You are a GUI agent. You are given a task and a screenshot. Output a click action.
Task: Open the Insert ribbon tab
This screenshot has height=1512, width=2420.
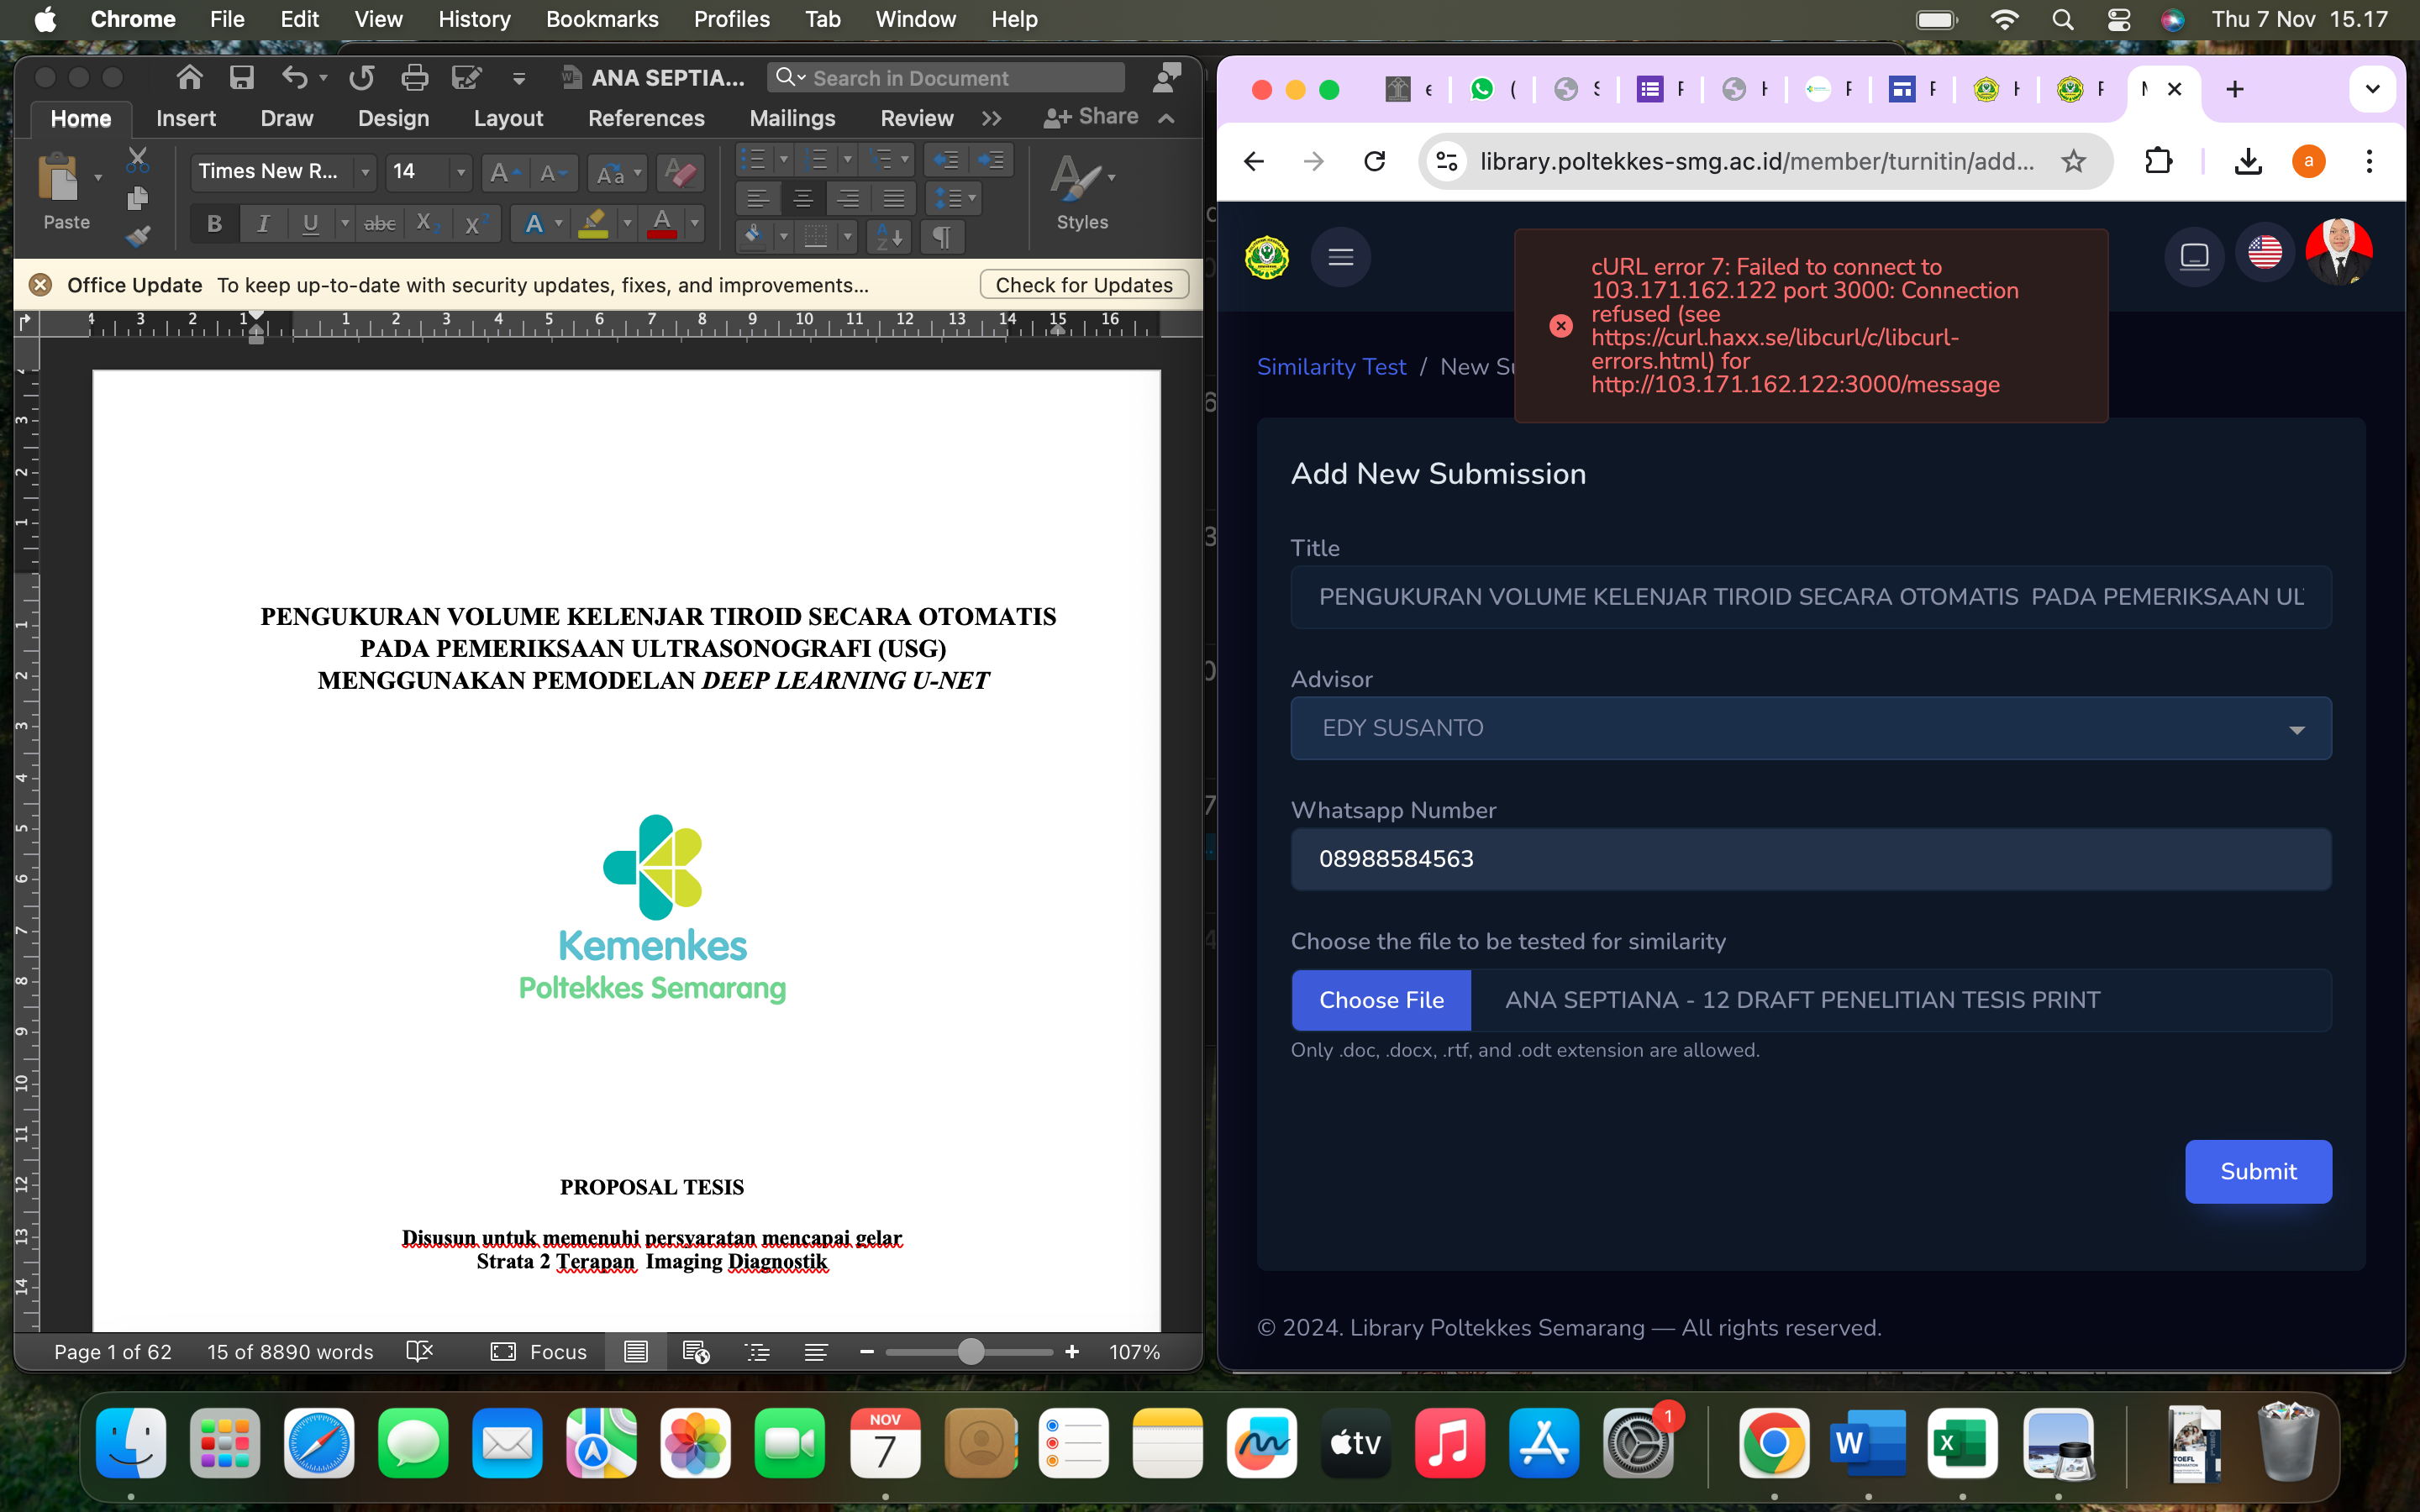(186, 118)
